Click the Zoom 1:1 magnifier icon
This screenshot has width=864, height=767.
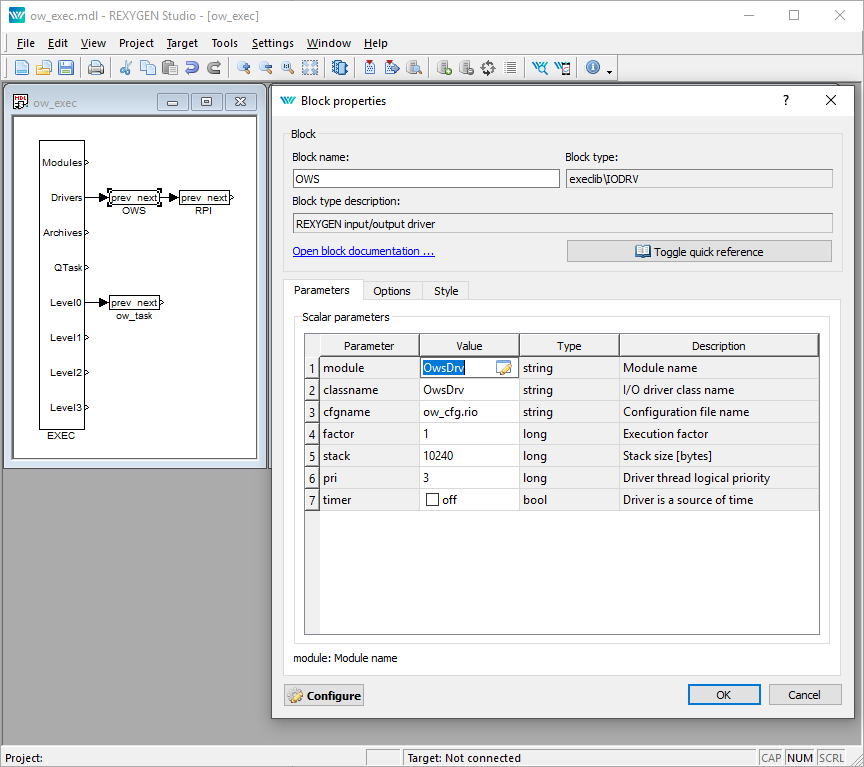tap(288, 68)
